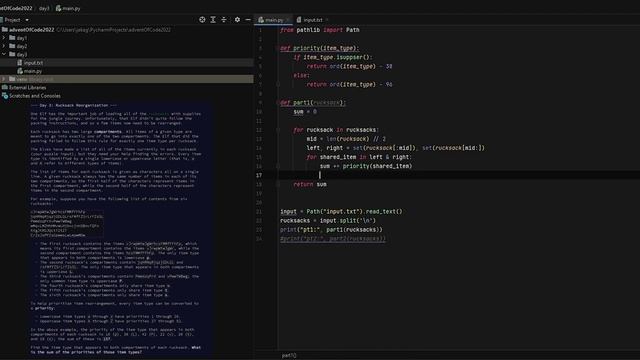Click the main.py file icon in tree

click(x=20, y=71)
